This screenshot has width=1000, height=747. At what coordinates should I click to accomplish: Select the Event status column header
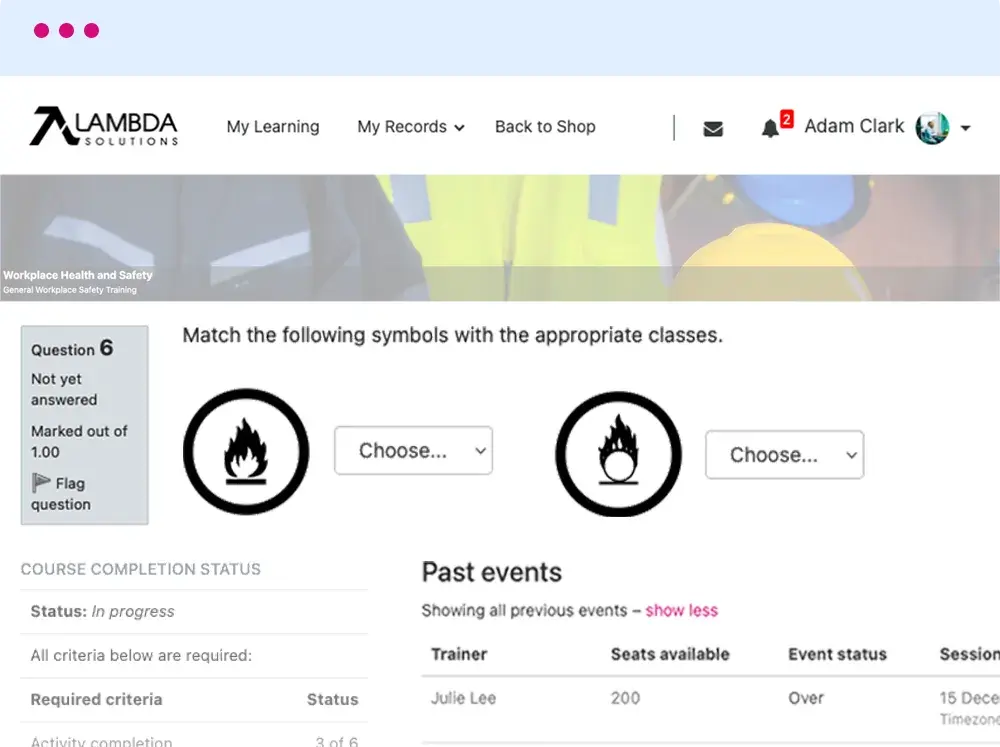point(837,655)
